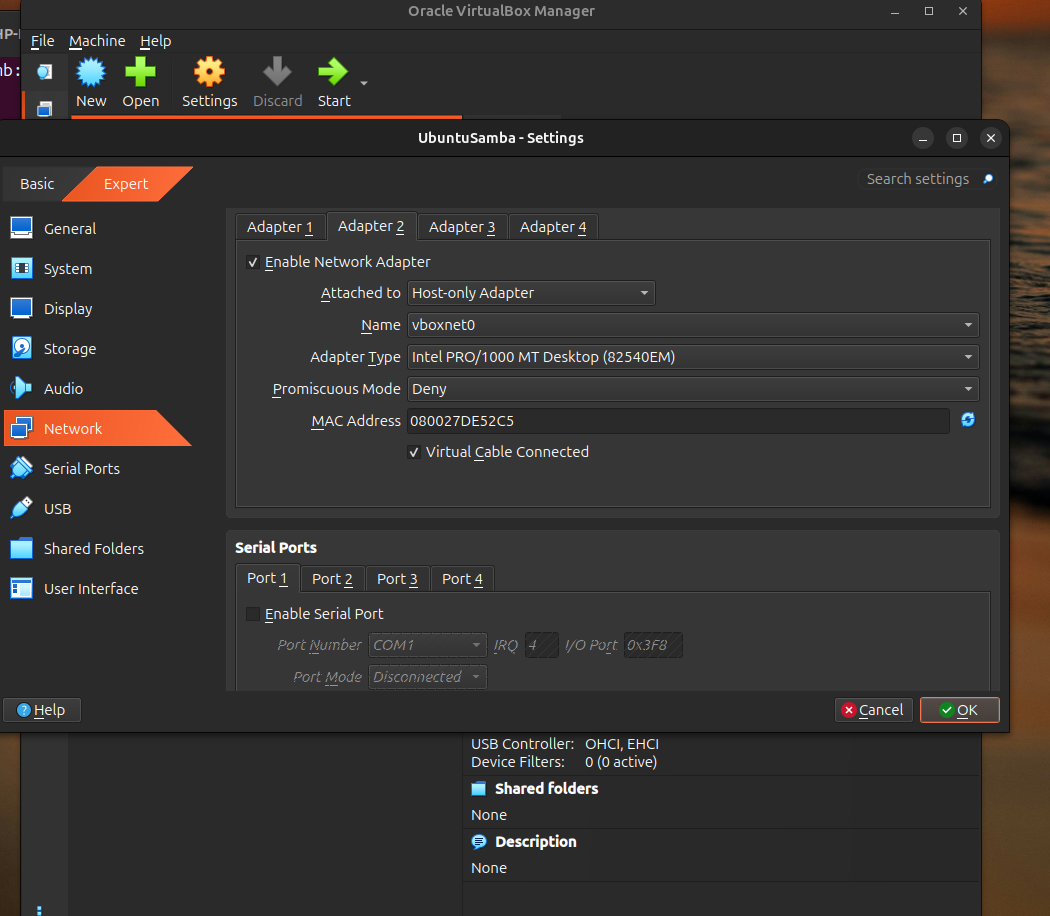This screenshot has height=916, width=1050.
Task: Open the Attached to dropdown
Action: coord(531,293)
